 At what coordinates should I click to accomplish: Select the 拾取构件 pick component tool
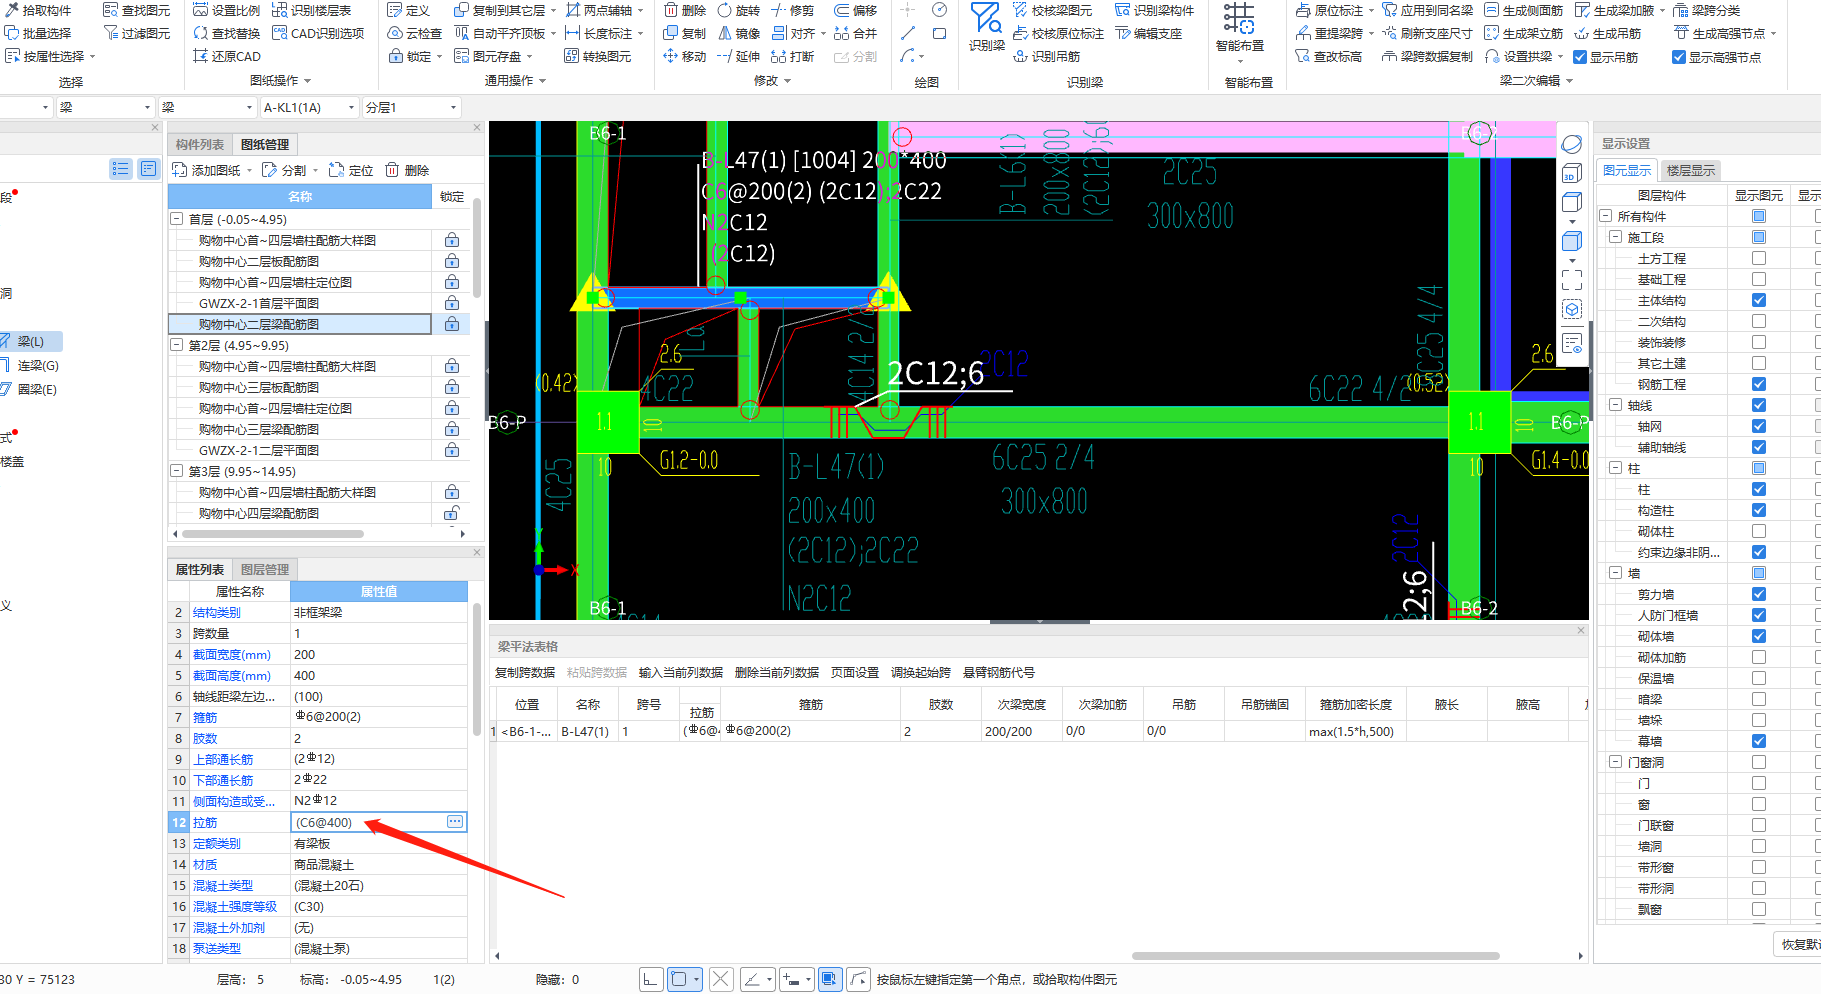(x=38, y=10)
